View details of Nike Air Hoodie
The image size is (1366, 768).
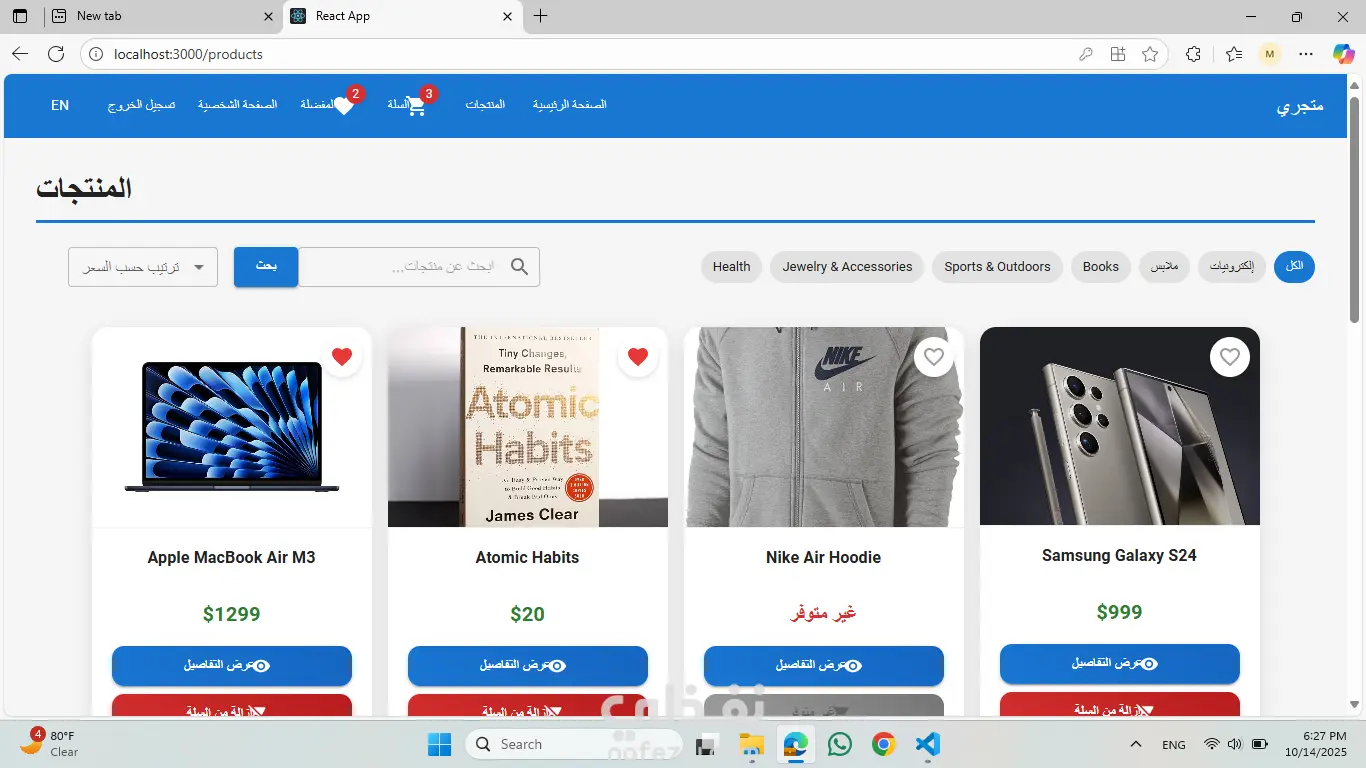click(x=824, y=666)
